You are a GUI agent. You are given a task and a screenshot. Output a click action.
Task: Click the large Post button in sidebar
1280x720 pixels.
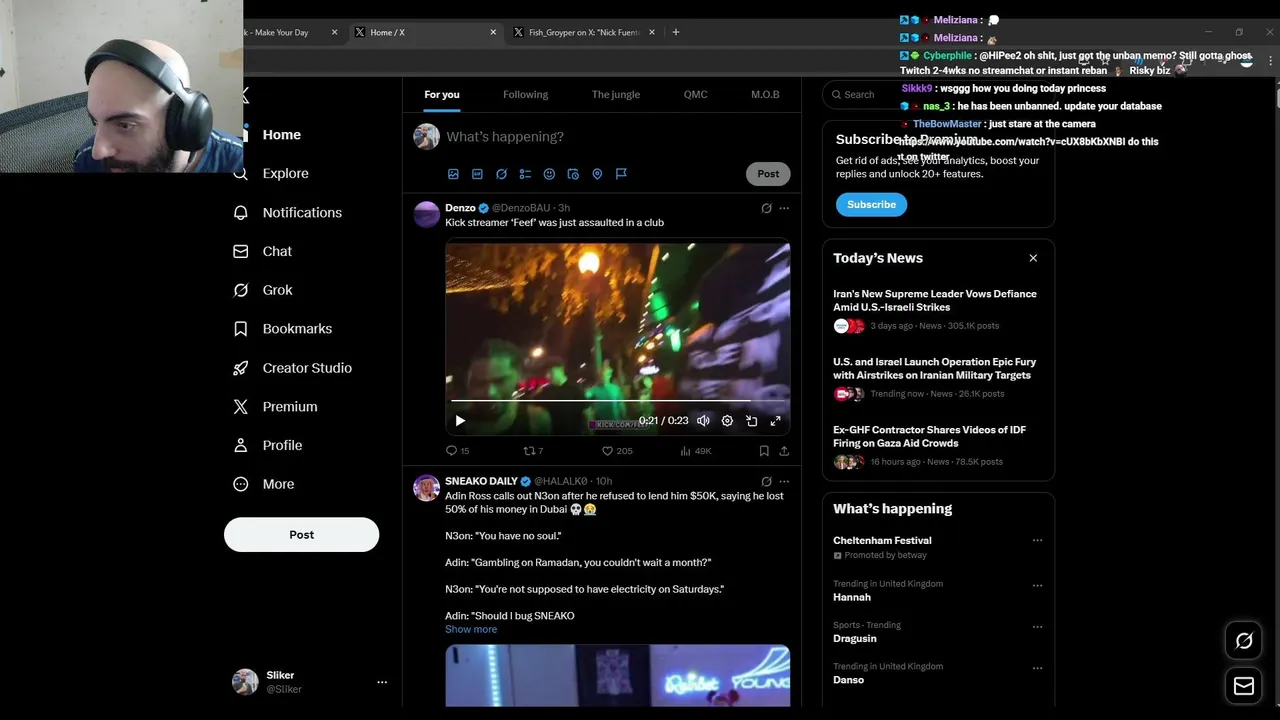[x=301, y=535]
